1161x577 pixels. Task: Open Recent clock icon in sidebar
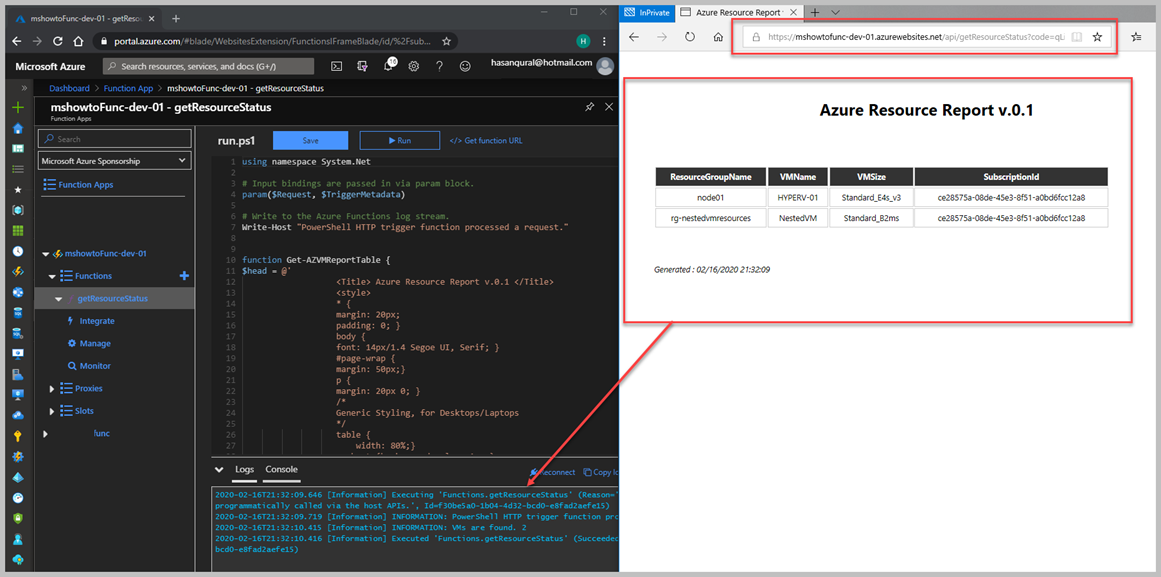[19, 250]
